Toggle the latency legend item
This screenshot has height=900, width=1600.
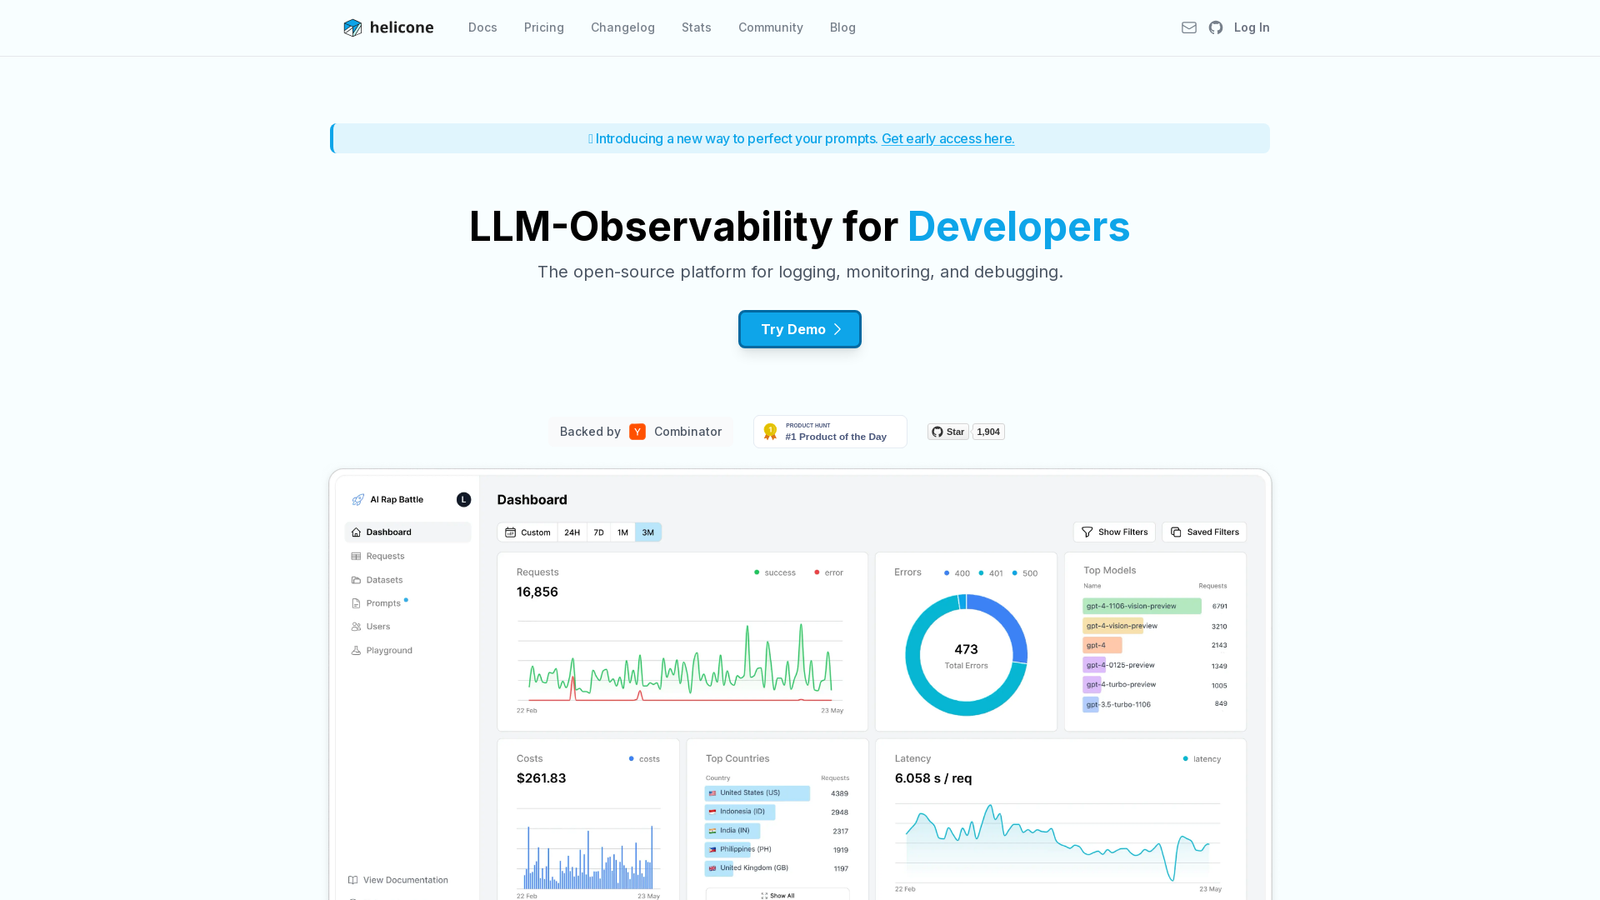pyautogui.click(x=1202, y=759)
